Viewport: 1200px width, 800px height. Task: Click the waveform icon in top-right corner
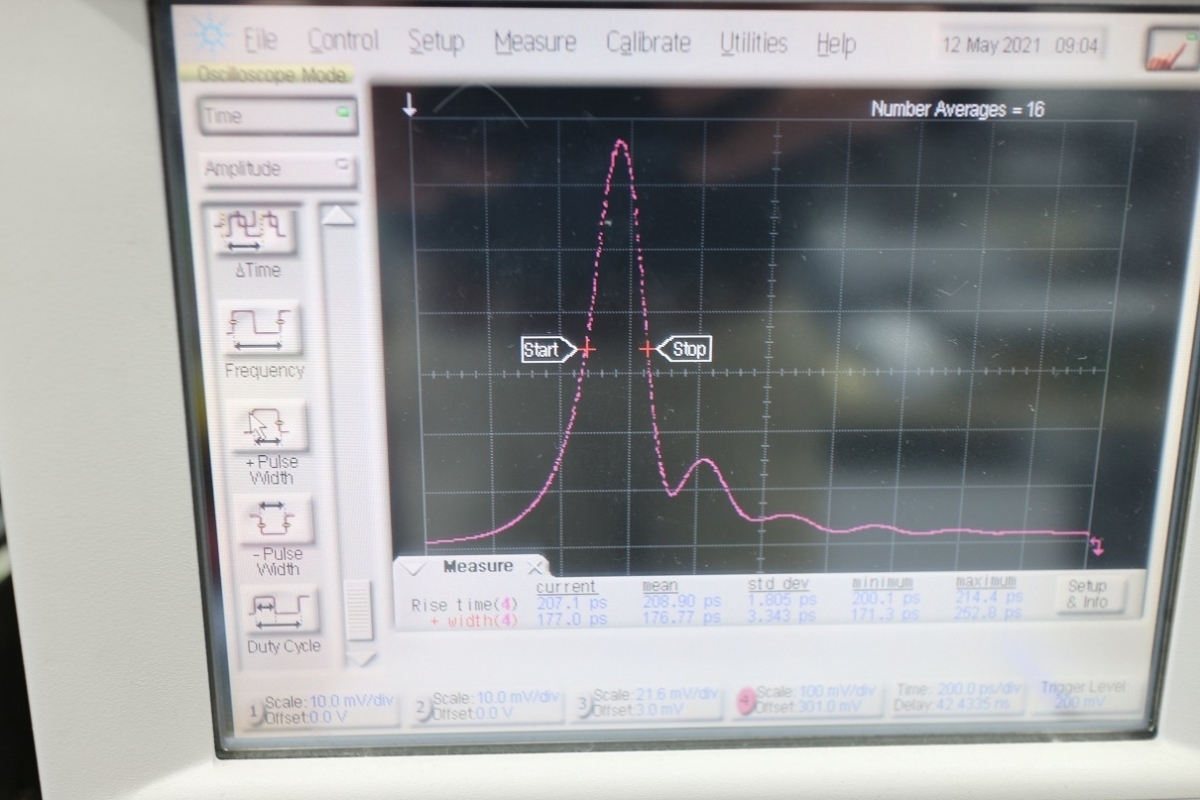[1171, 49]
